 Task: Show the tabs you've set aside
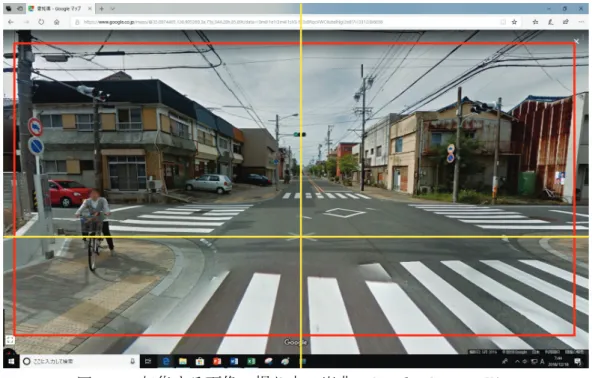coord(9,8)
